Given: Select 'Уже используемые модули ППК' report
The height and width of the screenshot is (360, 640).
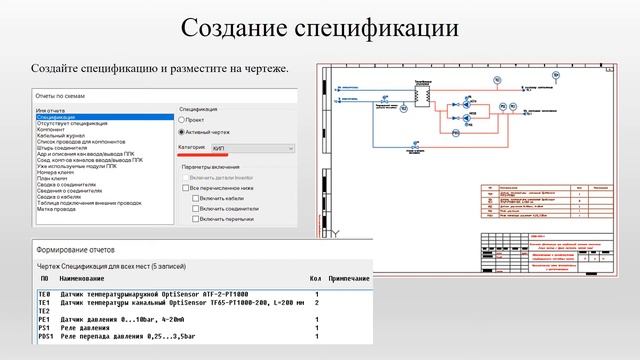Looking at the screenshot, I should [x=77, y=166].
